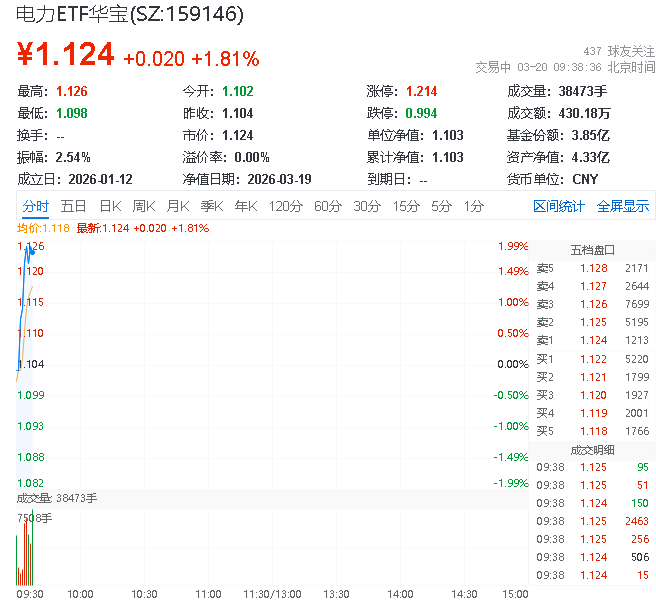Click the 成交额 value 430.18万

584,113
